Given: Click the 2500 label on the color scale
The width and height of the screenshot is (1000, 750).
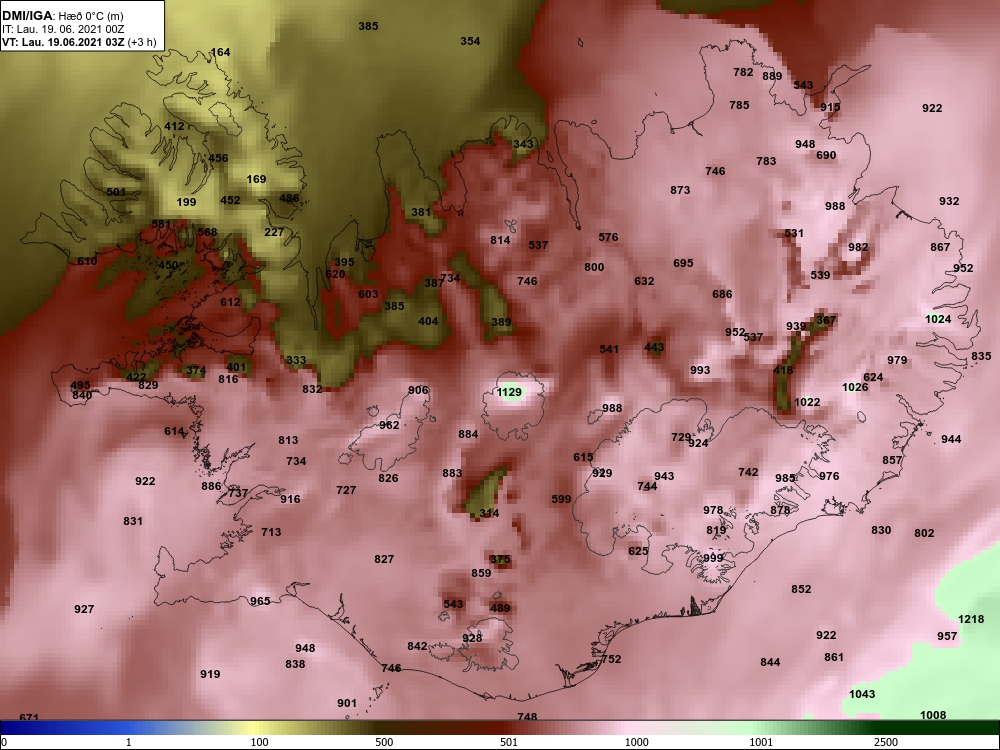Looking at the screenshot, I should [x=886, y=742].
